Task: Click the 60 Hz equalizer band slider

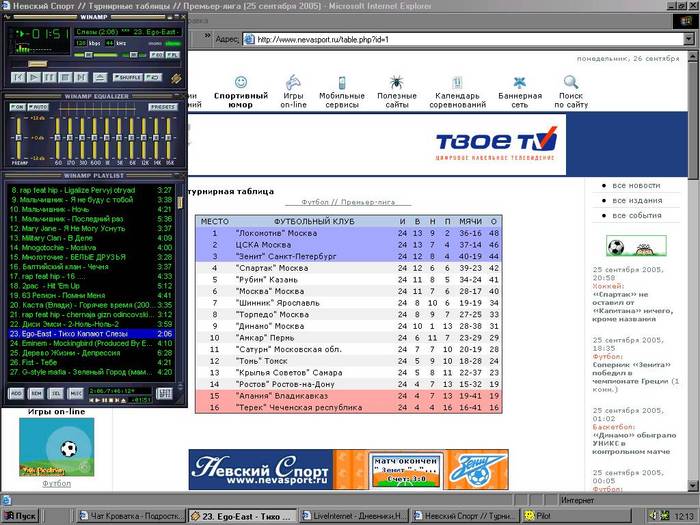Action: pyautogui.click(x=58, y=138)
